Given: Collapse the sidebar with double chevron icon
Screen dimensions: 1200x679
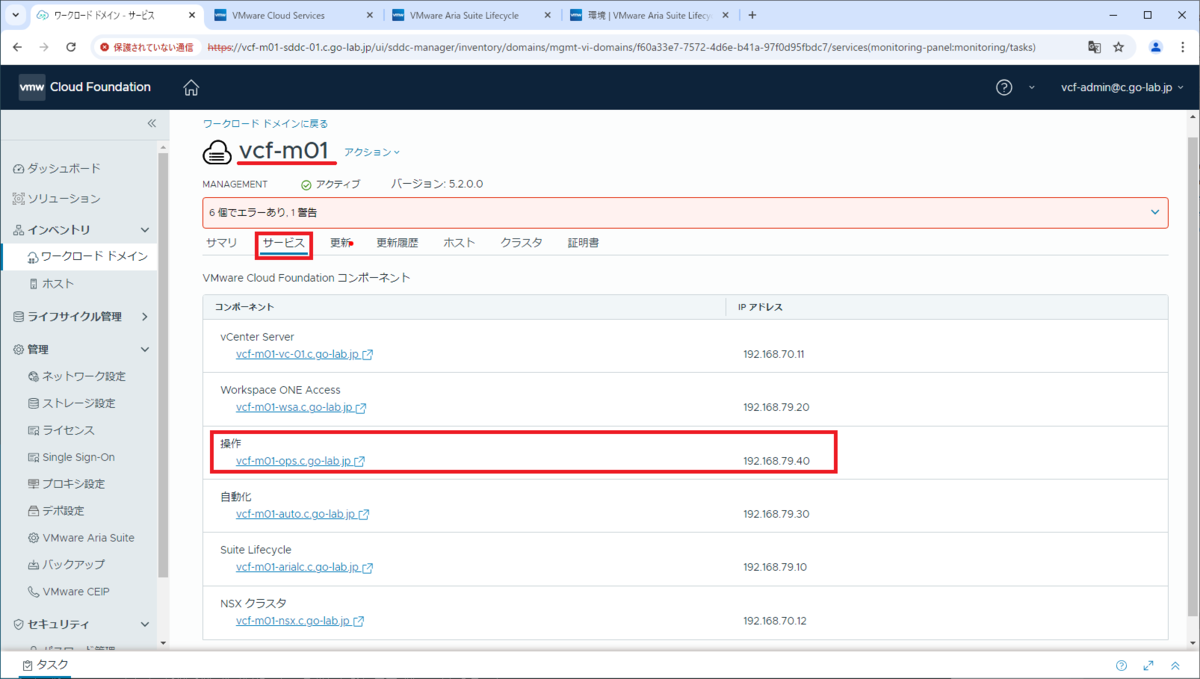Looking at the screenshot, I should click(x=152, y=123).
